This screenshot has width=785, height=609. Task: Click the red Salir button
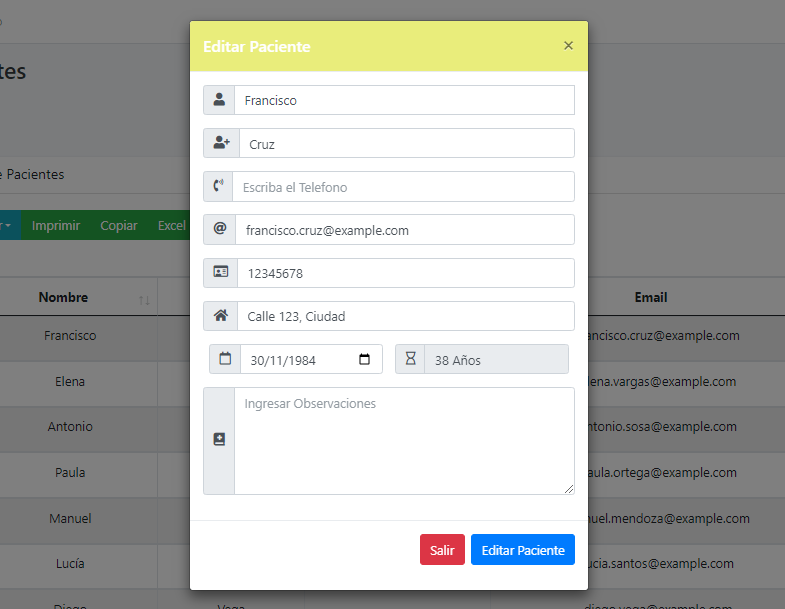click(x=442, y=549)
